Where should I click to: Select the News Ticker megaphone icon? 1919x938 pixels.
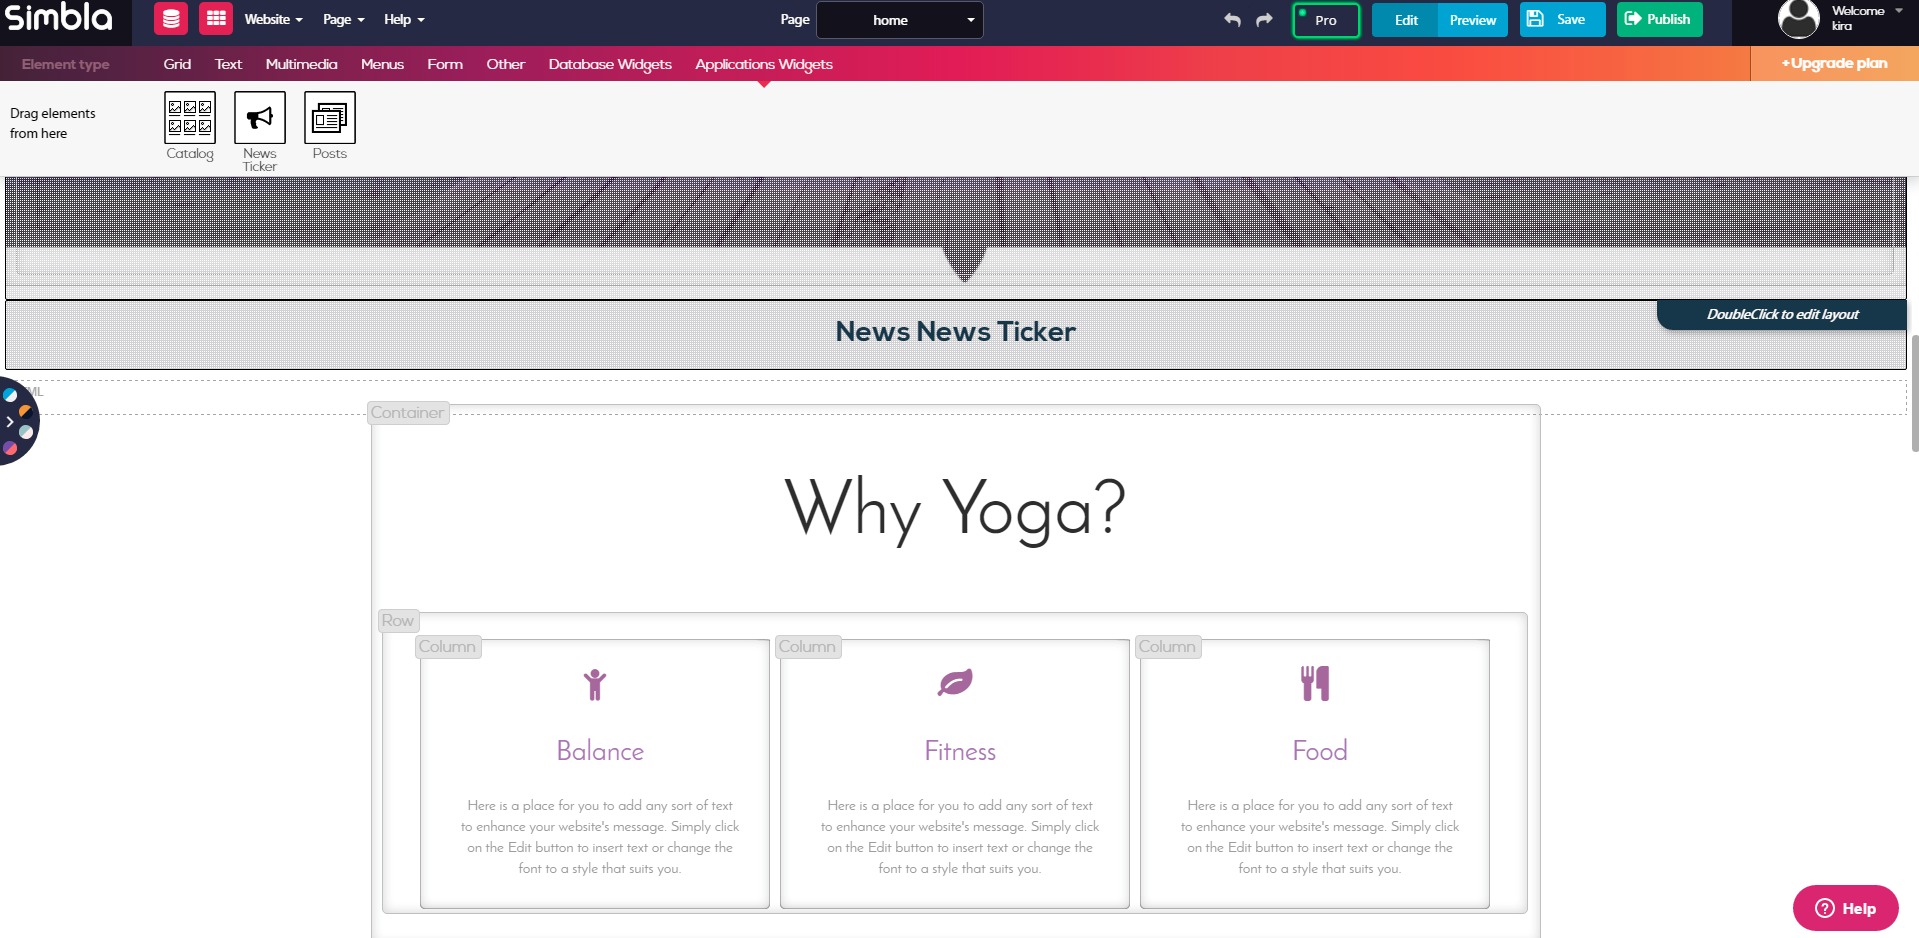coord(260,117)
